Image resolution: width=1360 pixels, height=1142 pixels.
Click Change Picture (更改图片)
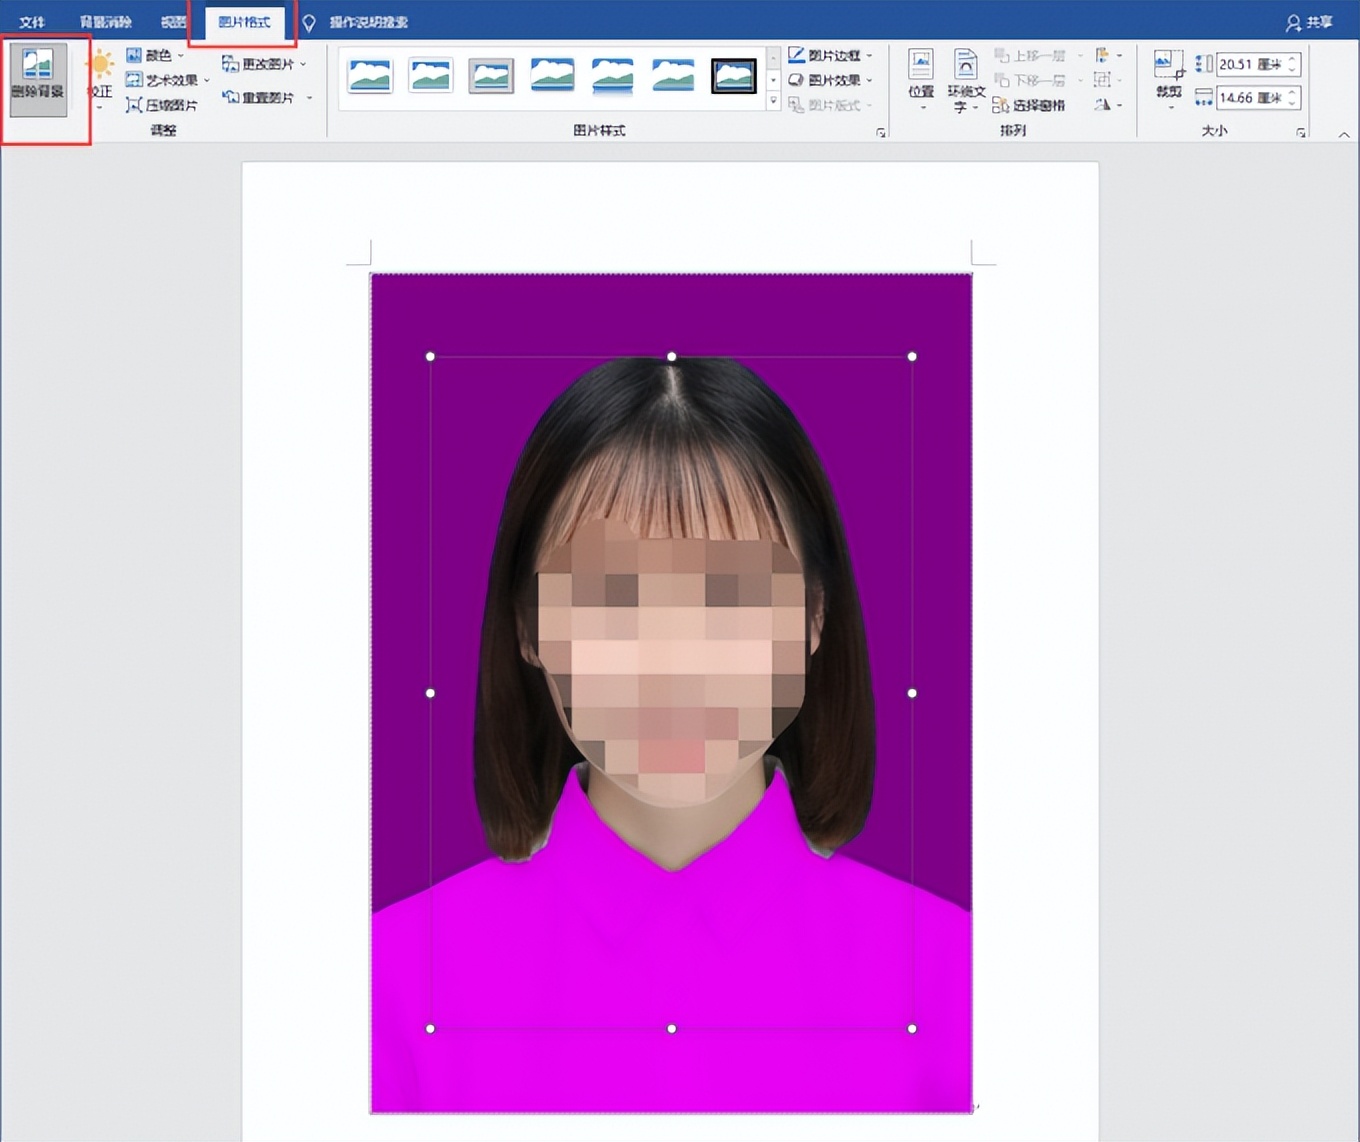(260, 64)
